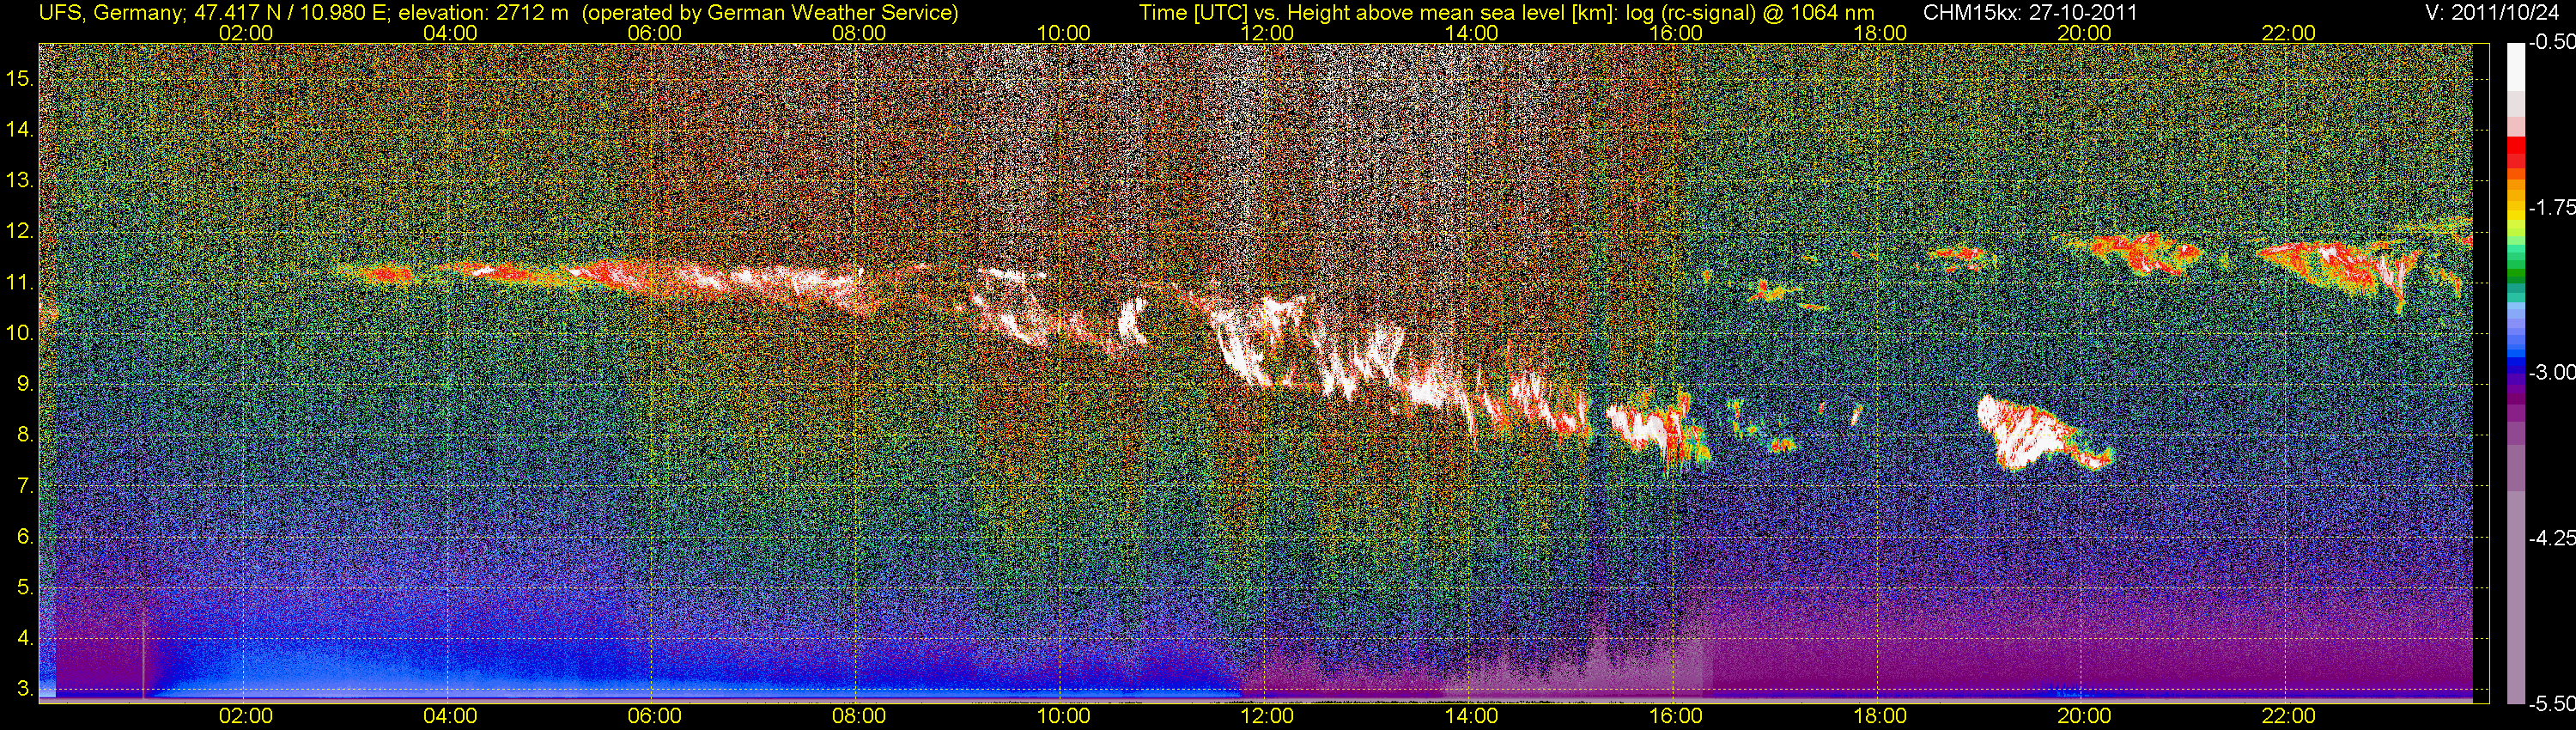
Task: Click the 14:00 label on the bottom time axis
Action: pos(1472,716)
